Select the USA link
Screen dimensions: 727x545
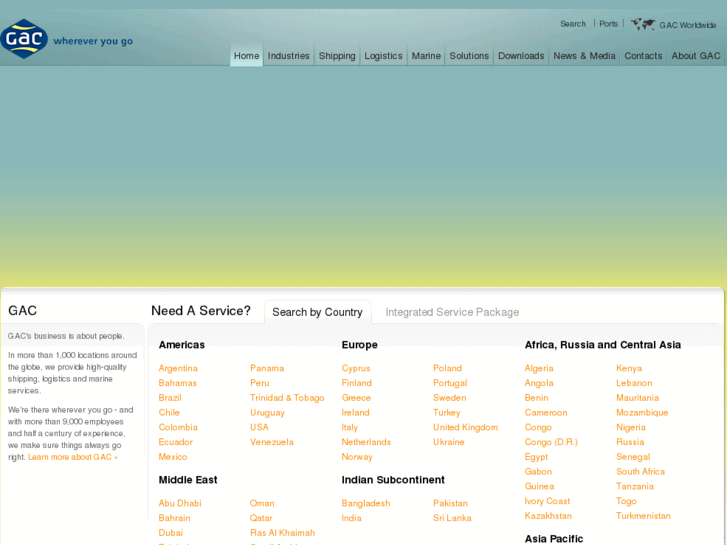(x=259, y=427)
